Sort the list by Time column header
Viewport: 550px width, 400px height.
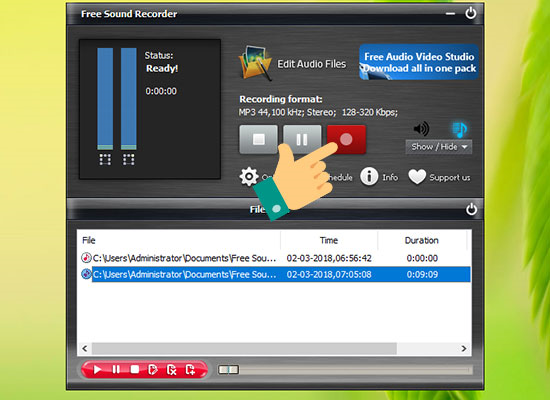(x=329, y=240)
